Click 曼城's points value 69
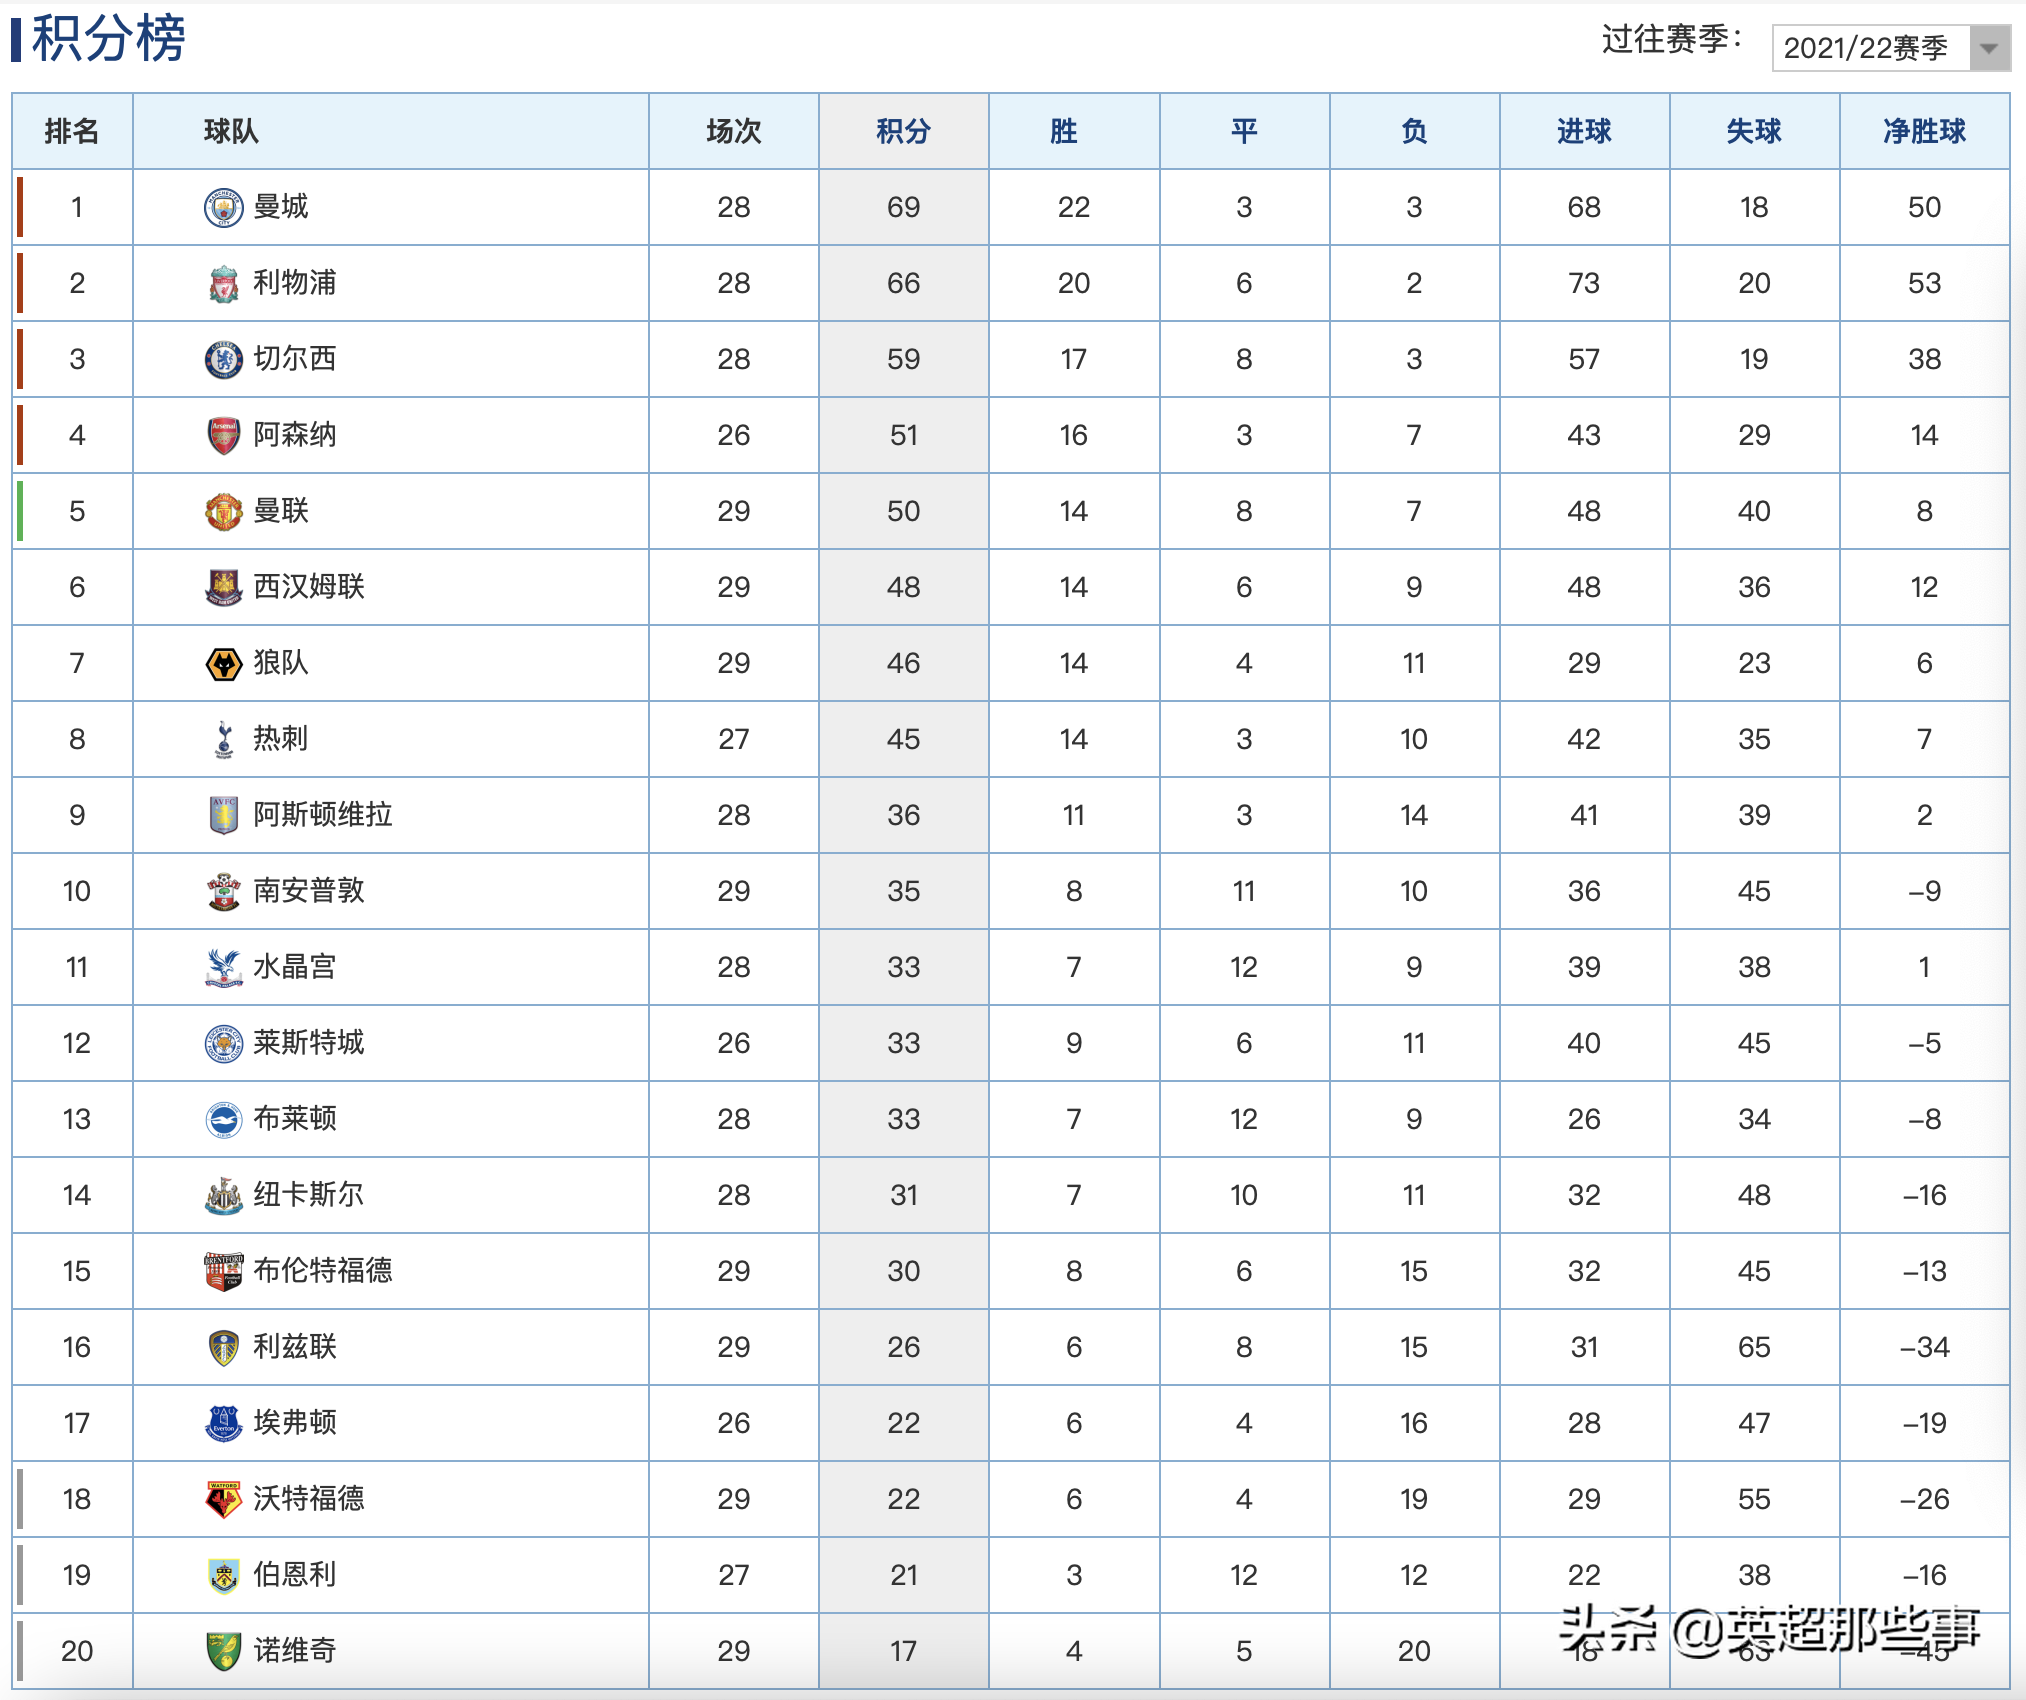 [904, 208]
